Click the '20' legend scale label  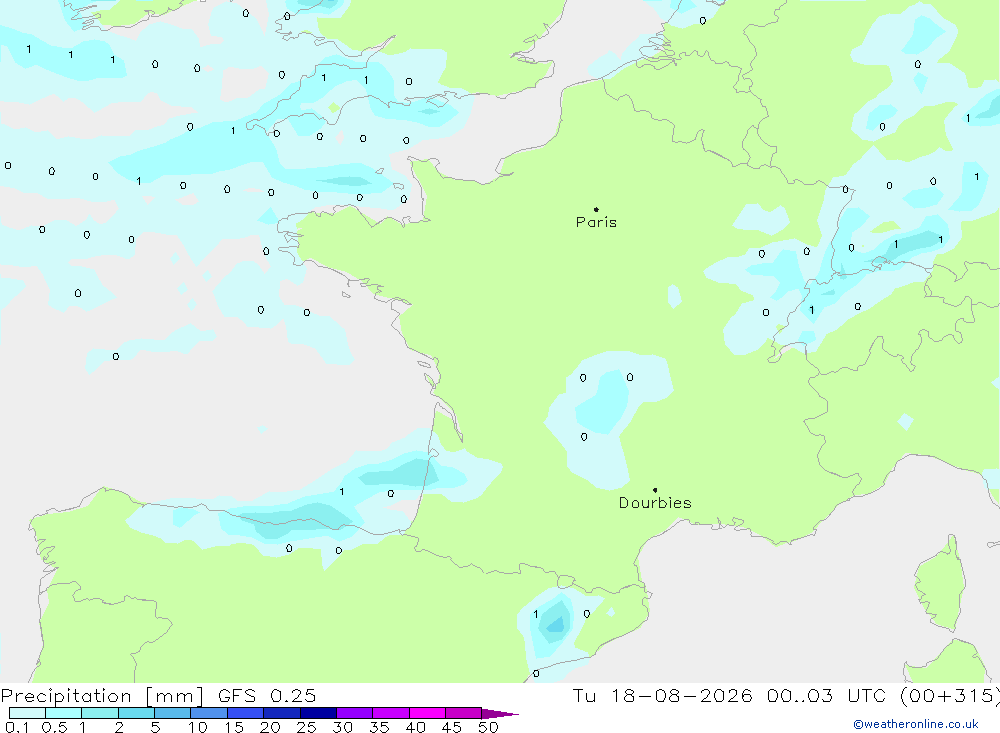pyautogui.click(x=270, y=727)
